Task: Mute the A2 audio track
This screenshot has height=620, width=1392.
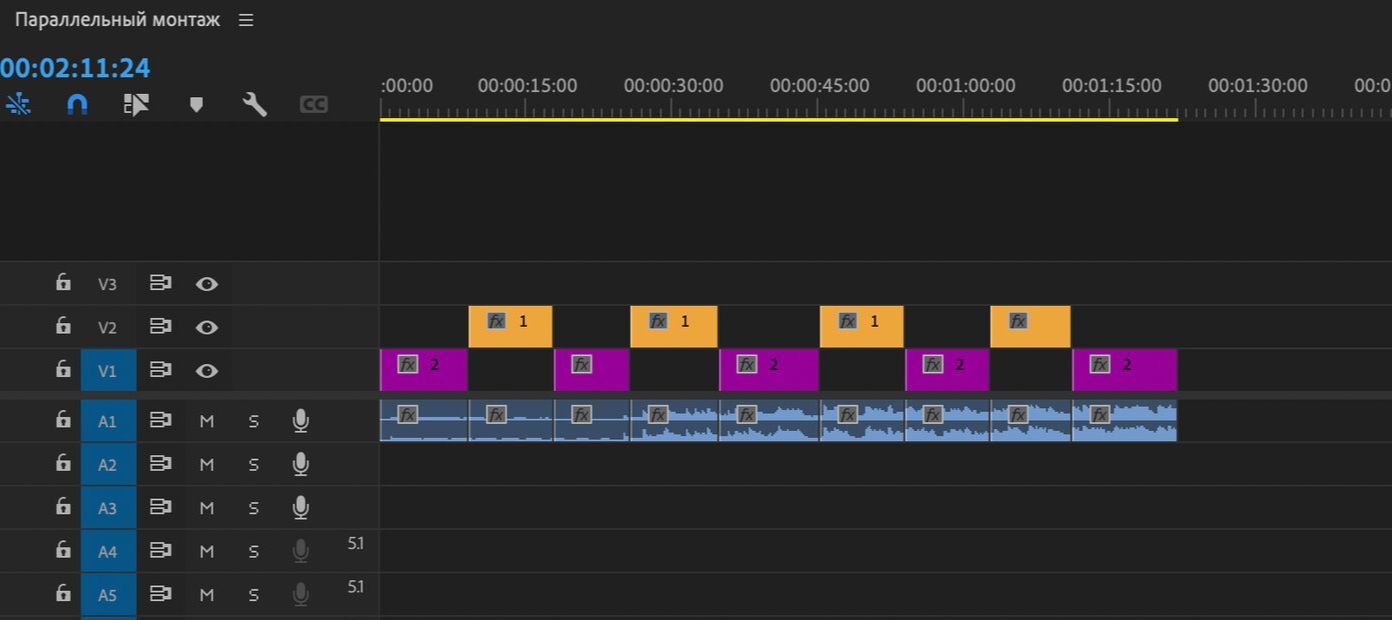Action: pyautogui.click(x=207, y=465)
